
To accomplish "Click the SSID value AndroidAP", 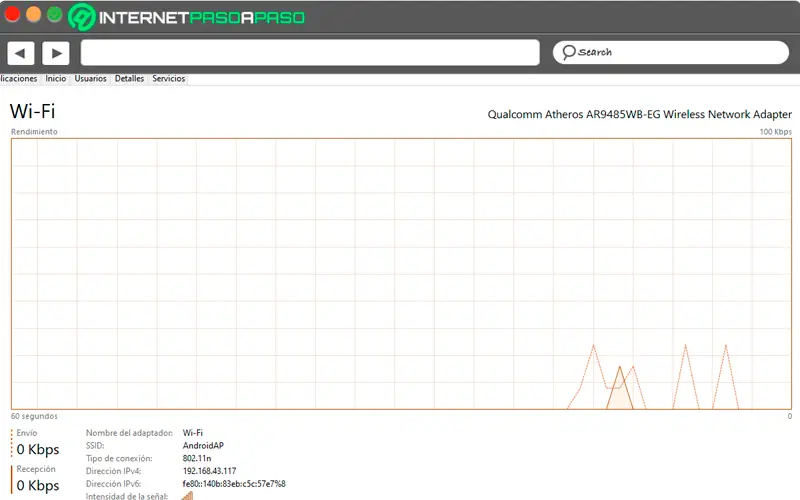I will click(203, 445).
